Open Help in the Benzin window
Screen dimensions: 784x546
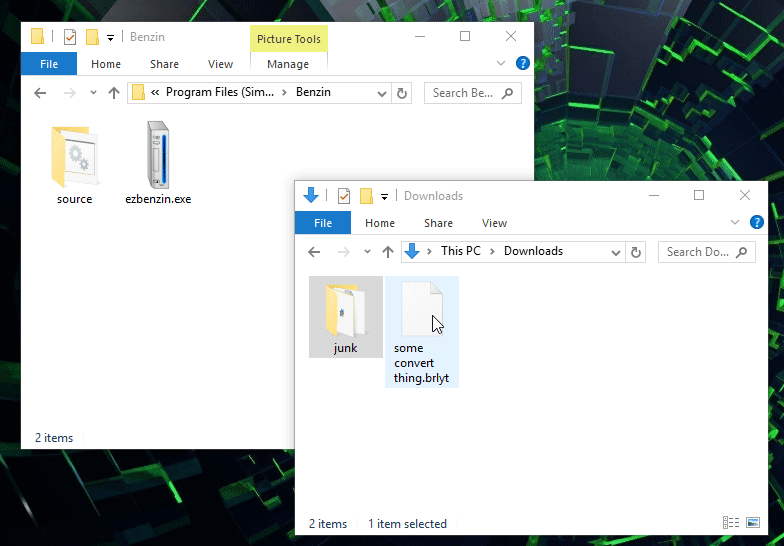(522, 64)
